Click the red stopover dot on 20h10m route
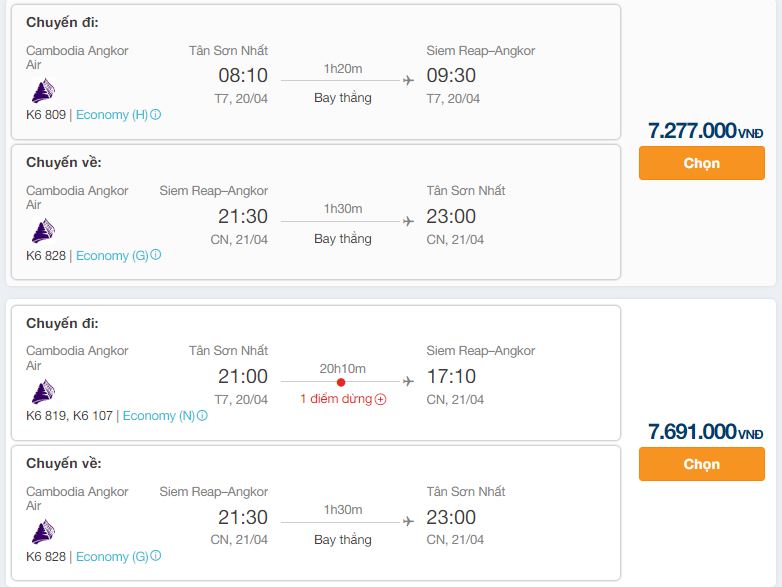This screenshot has height=587, width=782. (x=341, y=383)
